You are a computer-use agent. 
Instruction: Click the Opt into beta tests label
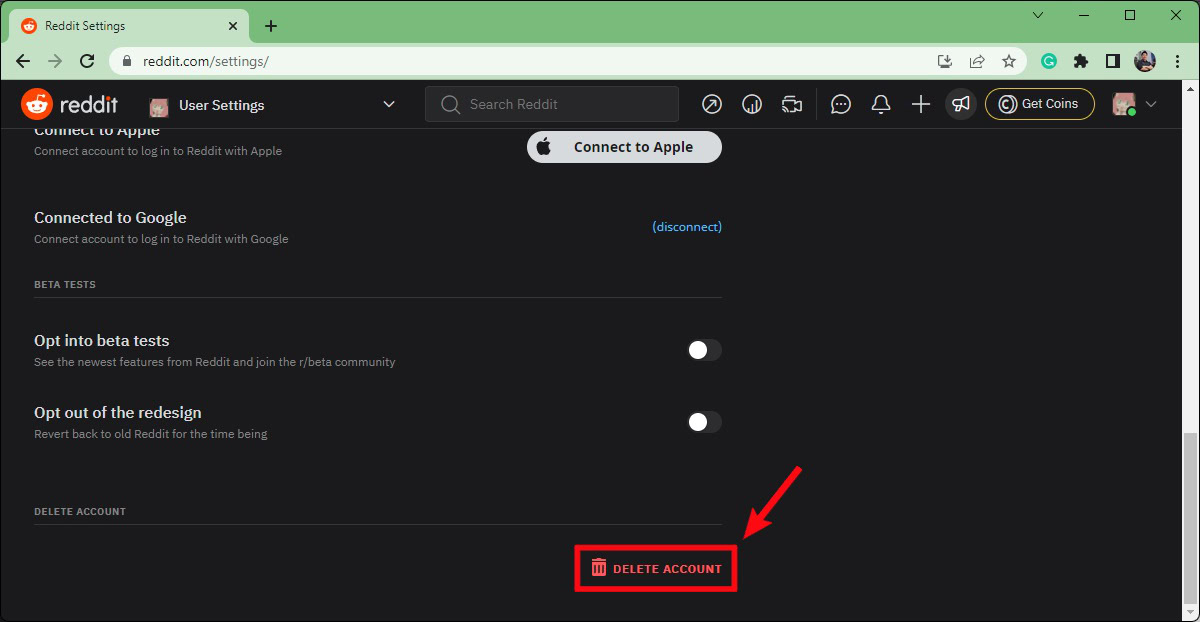[x=102, y=341]
